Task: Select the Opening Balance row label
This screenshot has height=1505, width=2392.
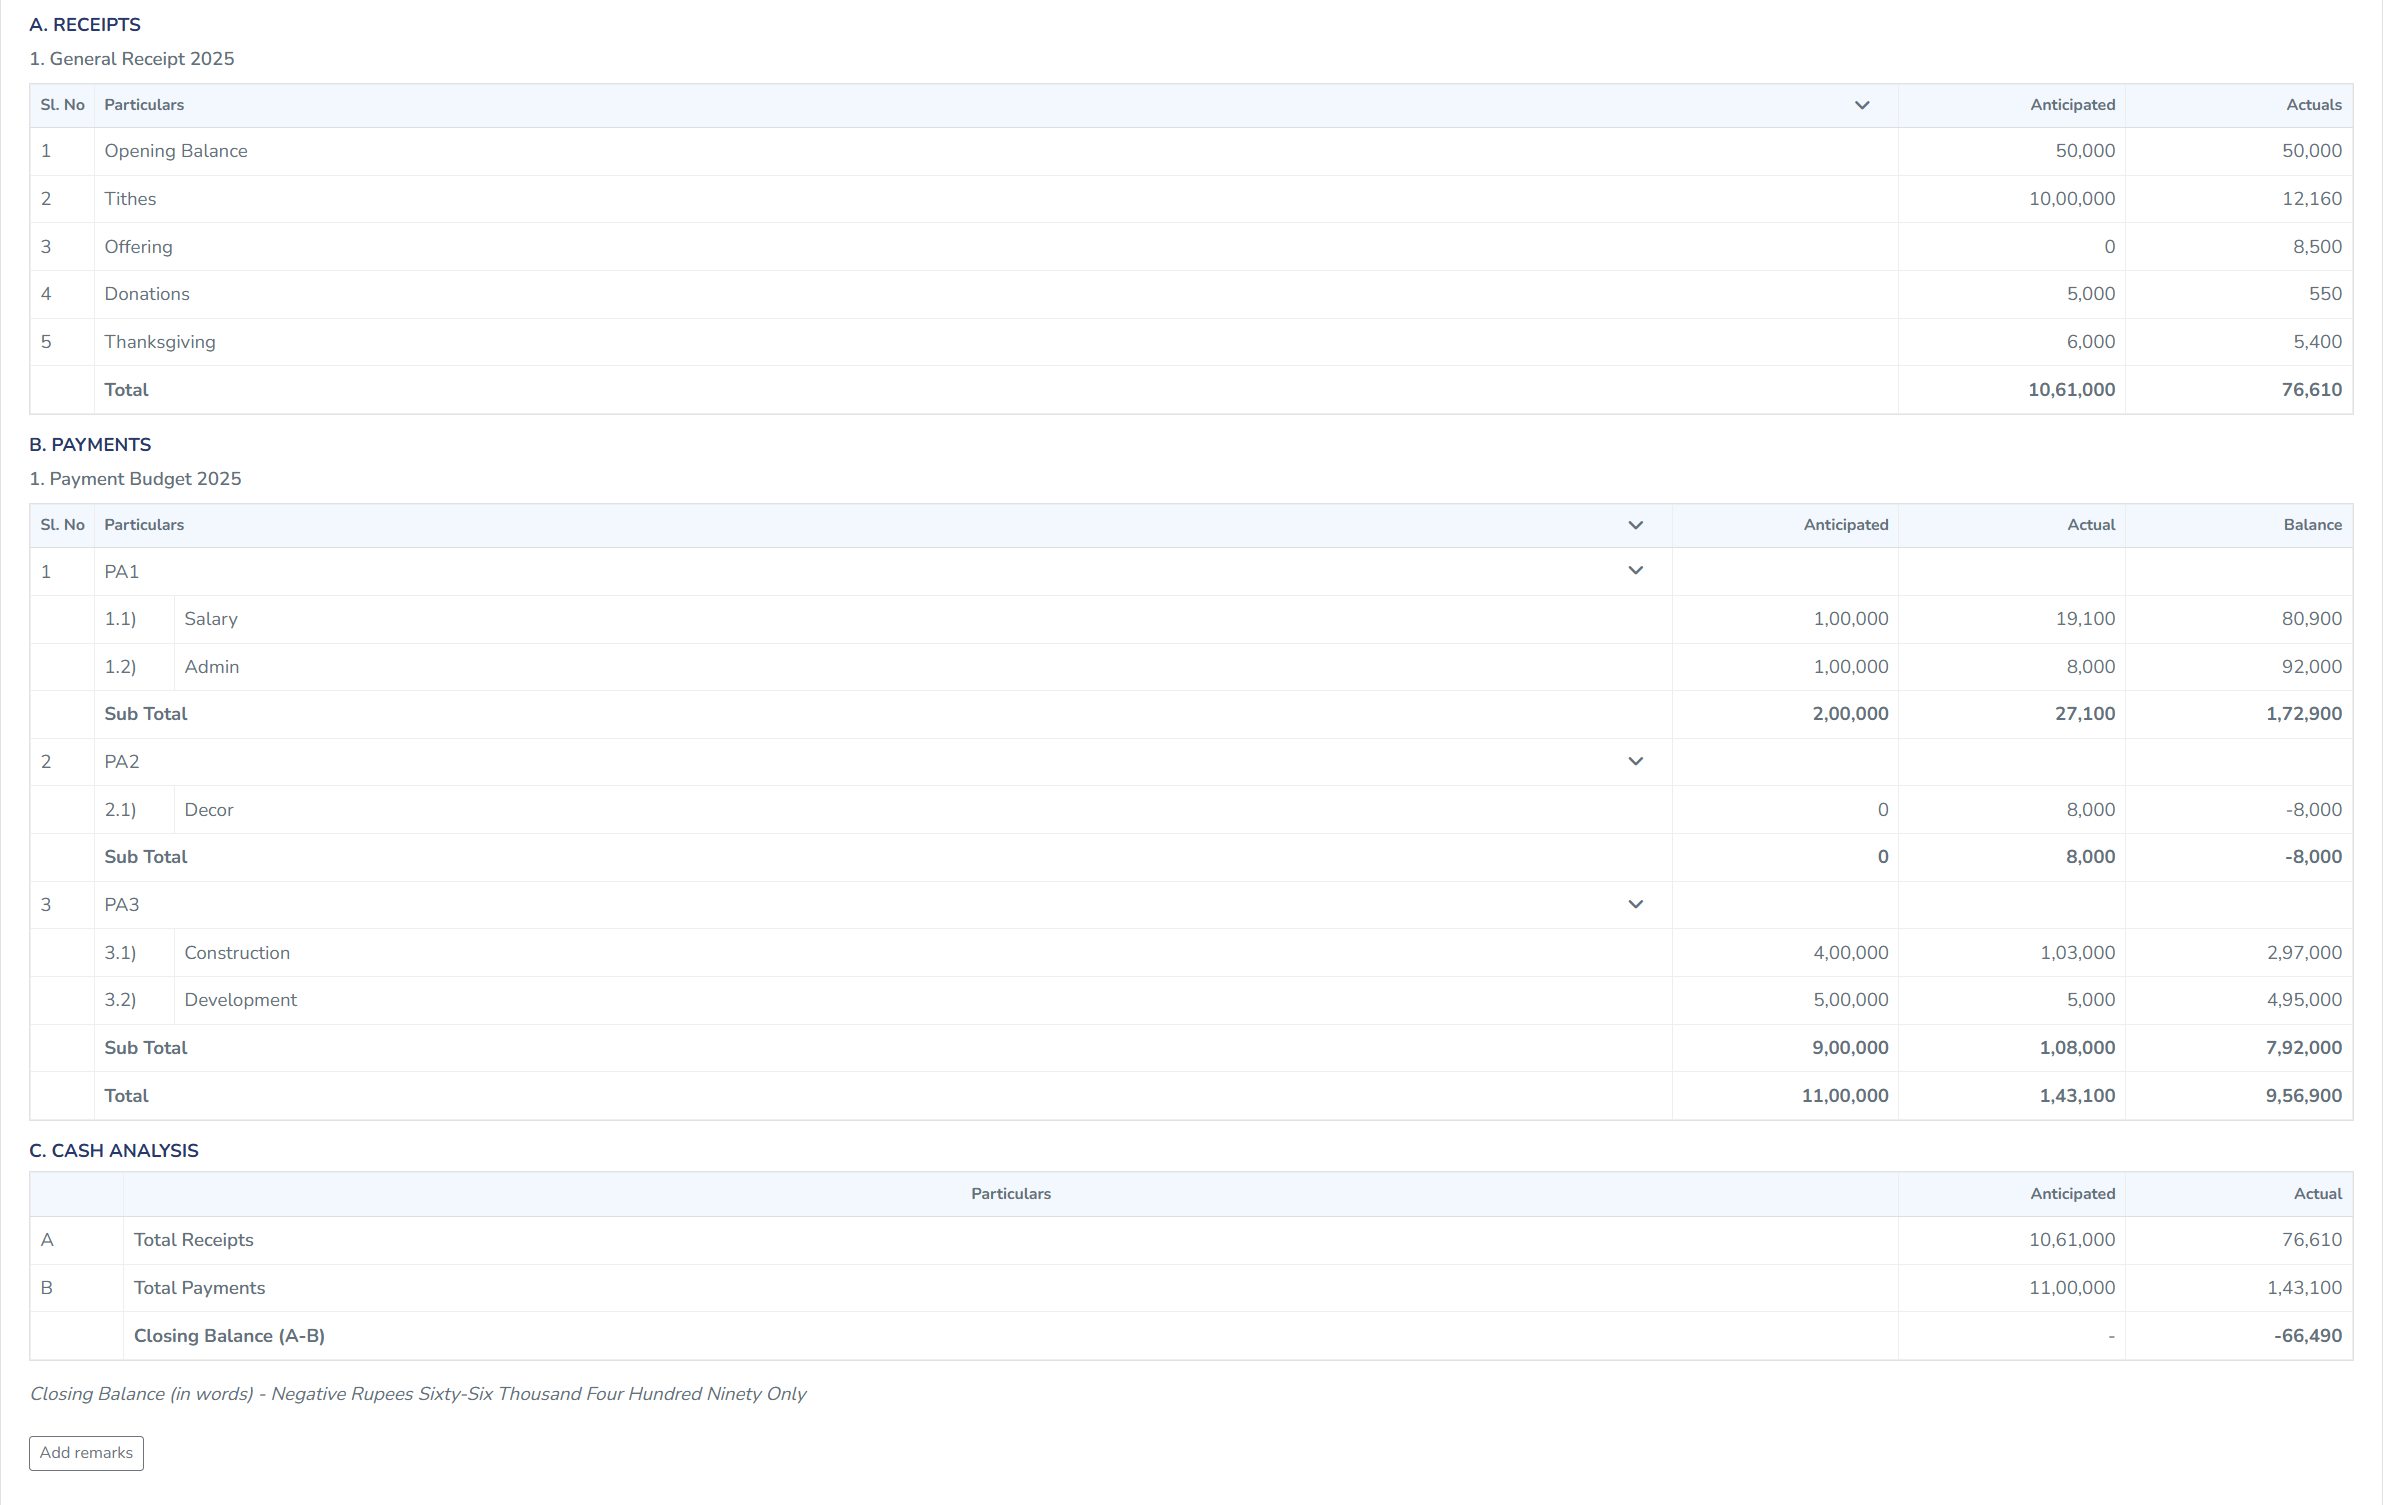Action: 176,151
